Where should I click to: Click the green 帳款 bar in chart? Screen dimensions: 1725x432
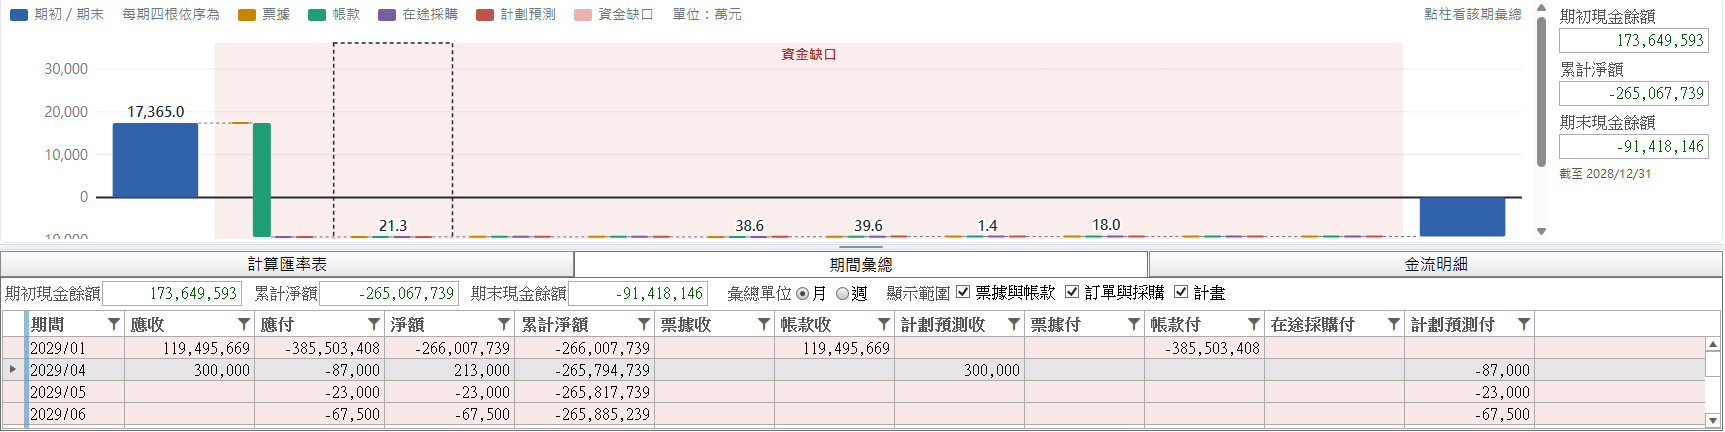[x=262, y=180]
